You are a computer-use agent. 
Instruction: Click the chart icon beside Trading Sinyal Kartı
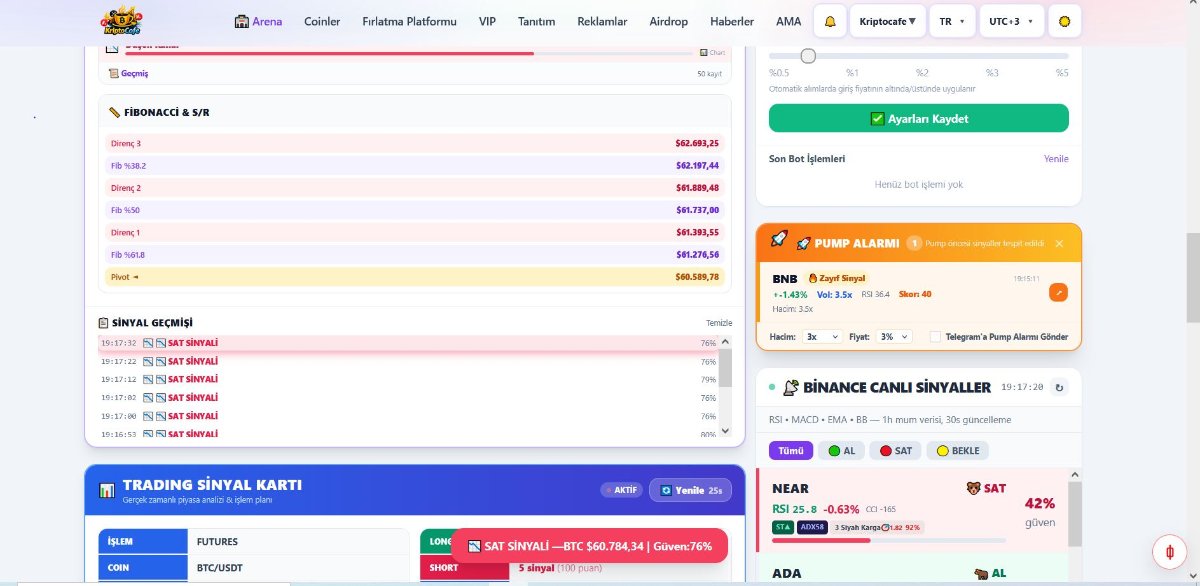point(107,490)
